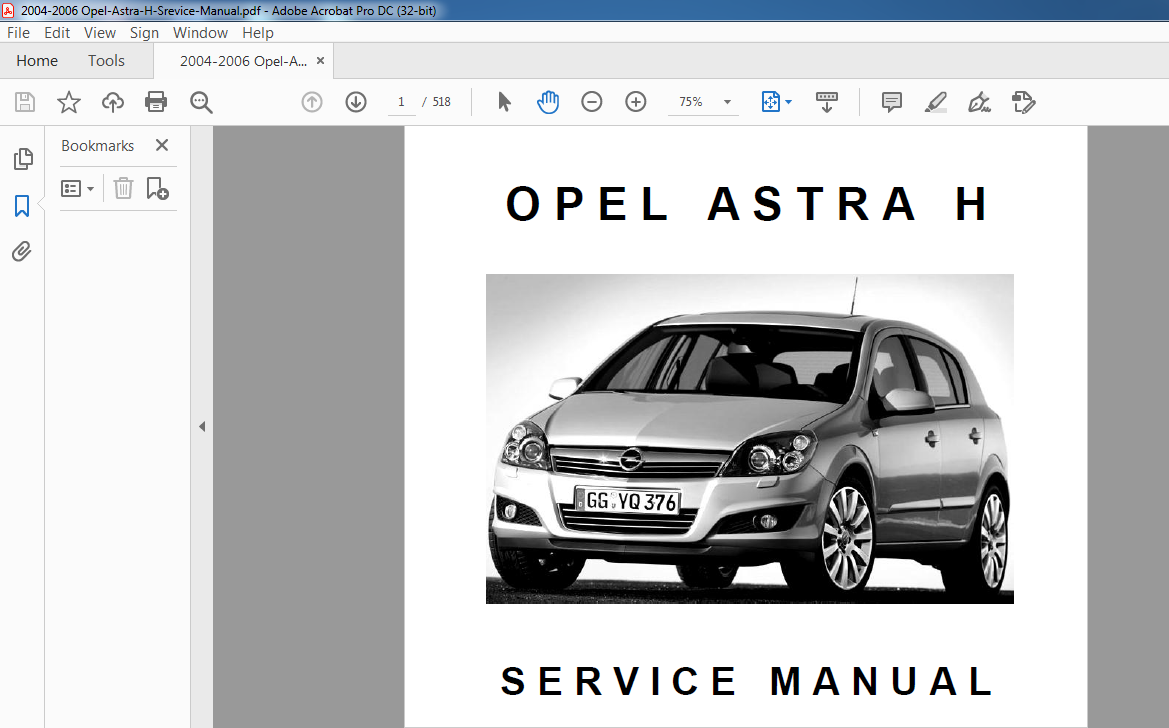
Task: Click the Opel Astra car photo
Action: tap(749, 439)
